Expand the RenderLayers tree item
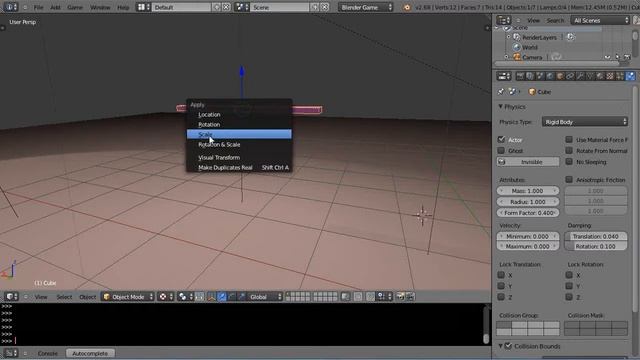 pyautogui.click(x=509, y=37)
